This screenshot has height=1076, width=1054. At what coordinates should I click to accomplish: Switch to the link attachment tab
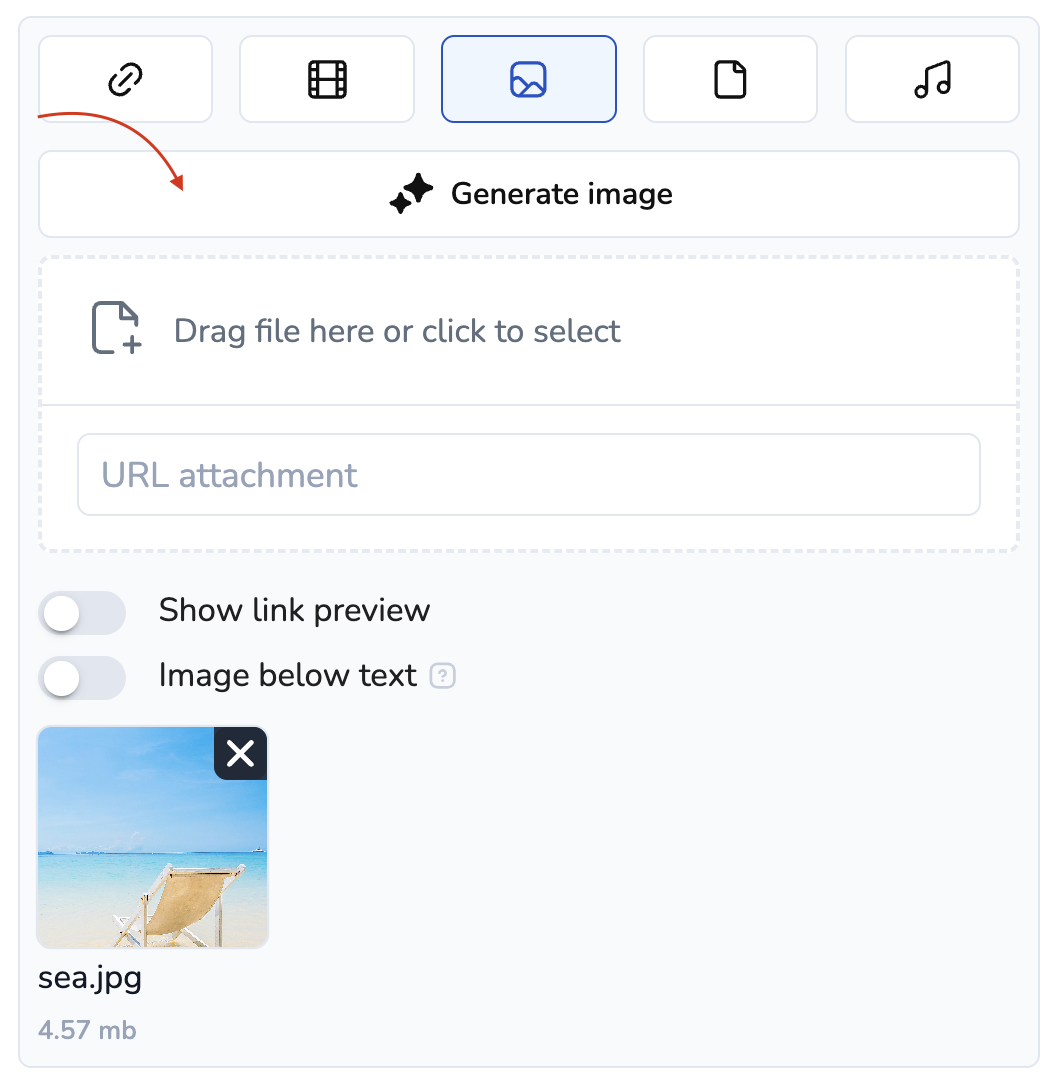click(125, 79)
